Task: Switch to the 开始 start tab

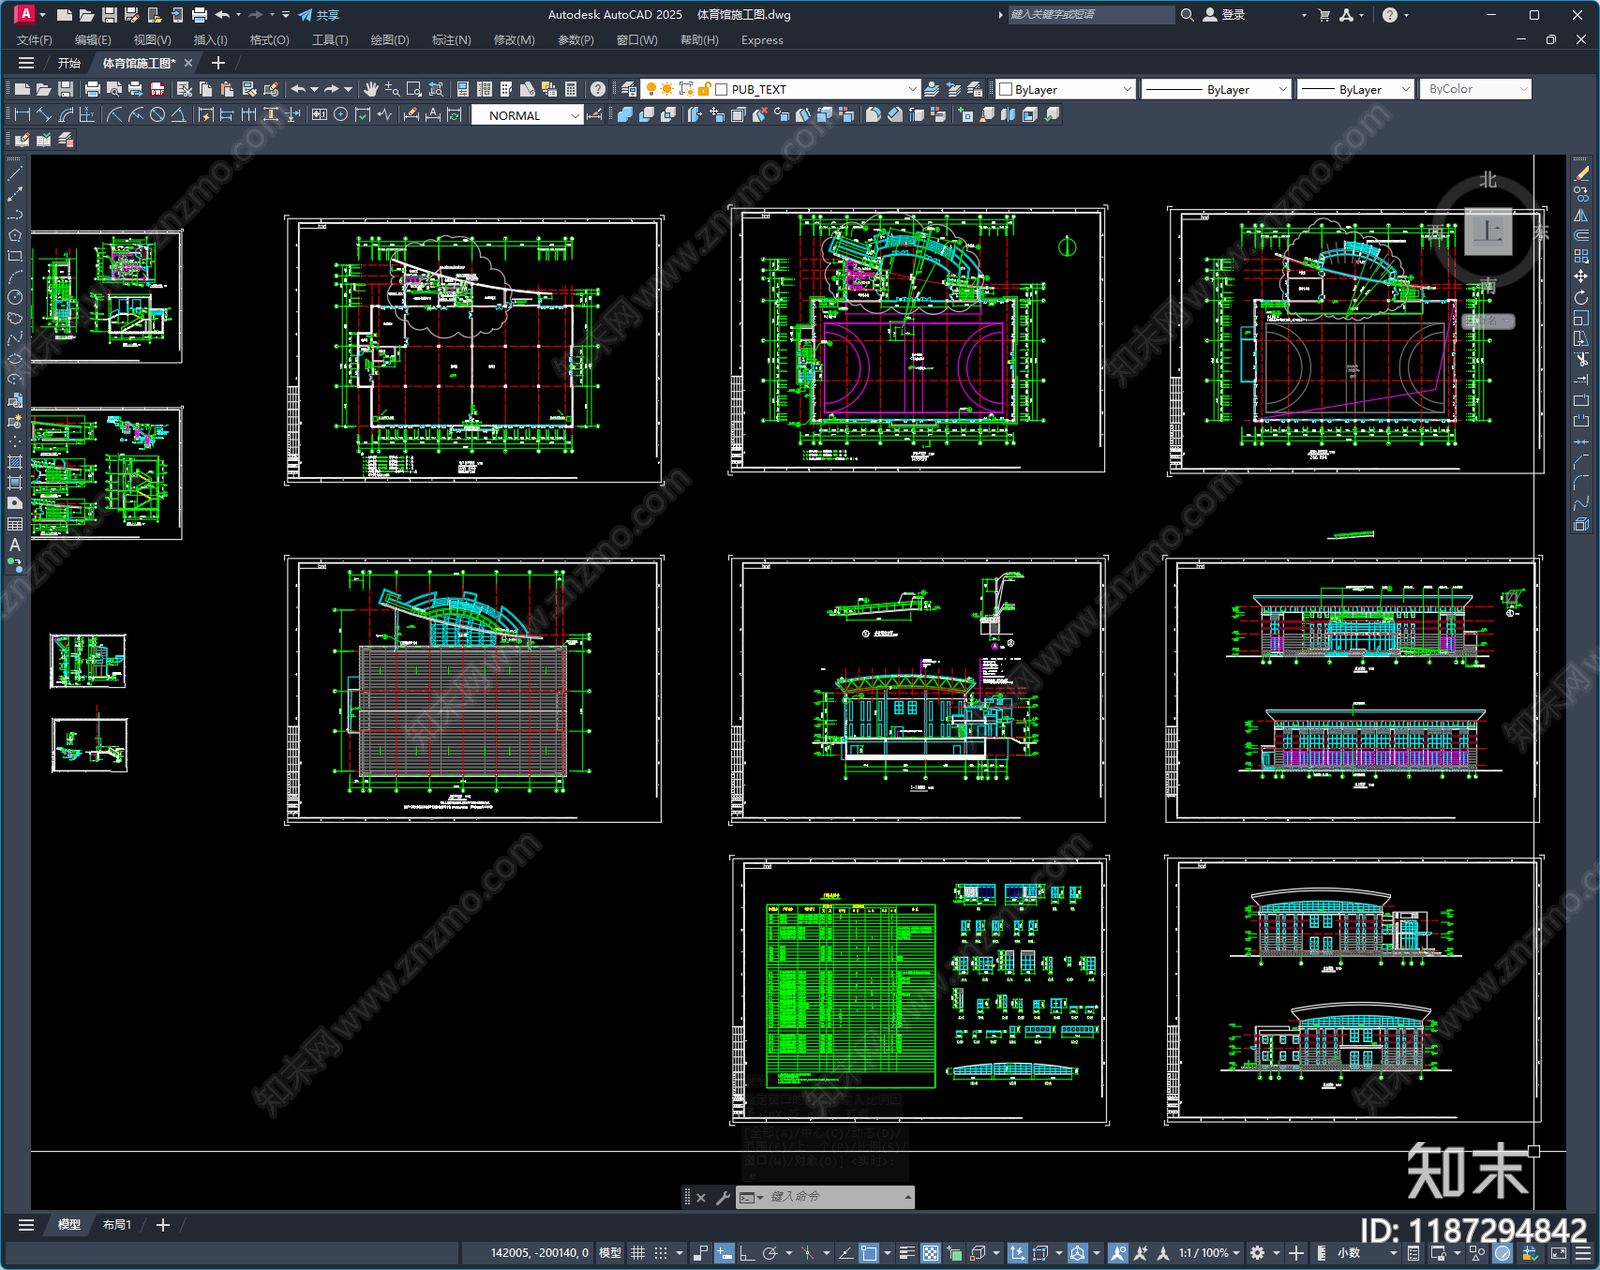Action: (69, 63)
